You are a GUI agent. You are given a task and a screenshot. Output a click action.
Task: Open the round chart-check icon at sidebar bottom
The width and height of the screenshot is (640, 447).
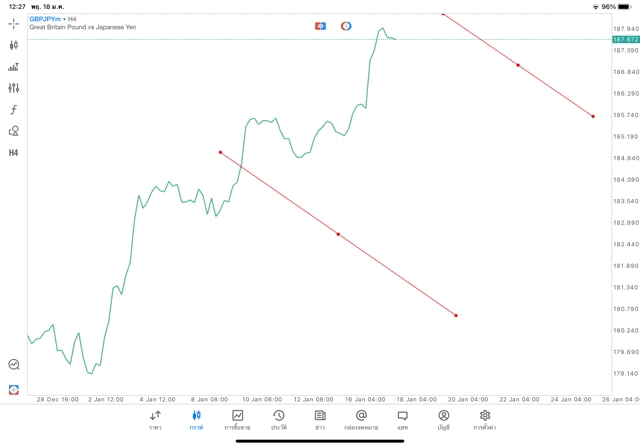coord(14,365)
